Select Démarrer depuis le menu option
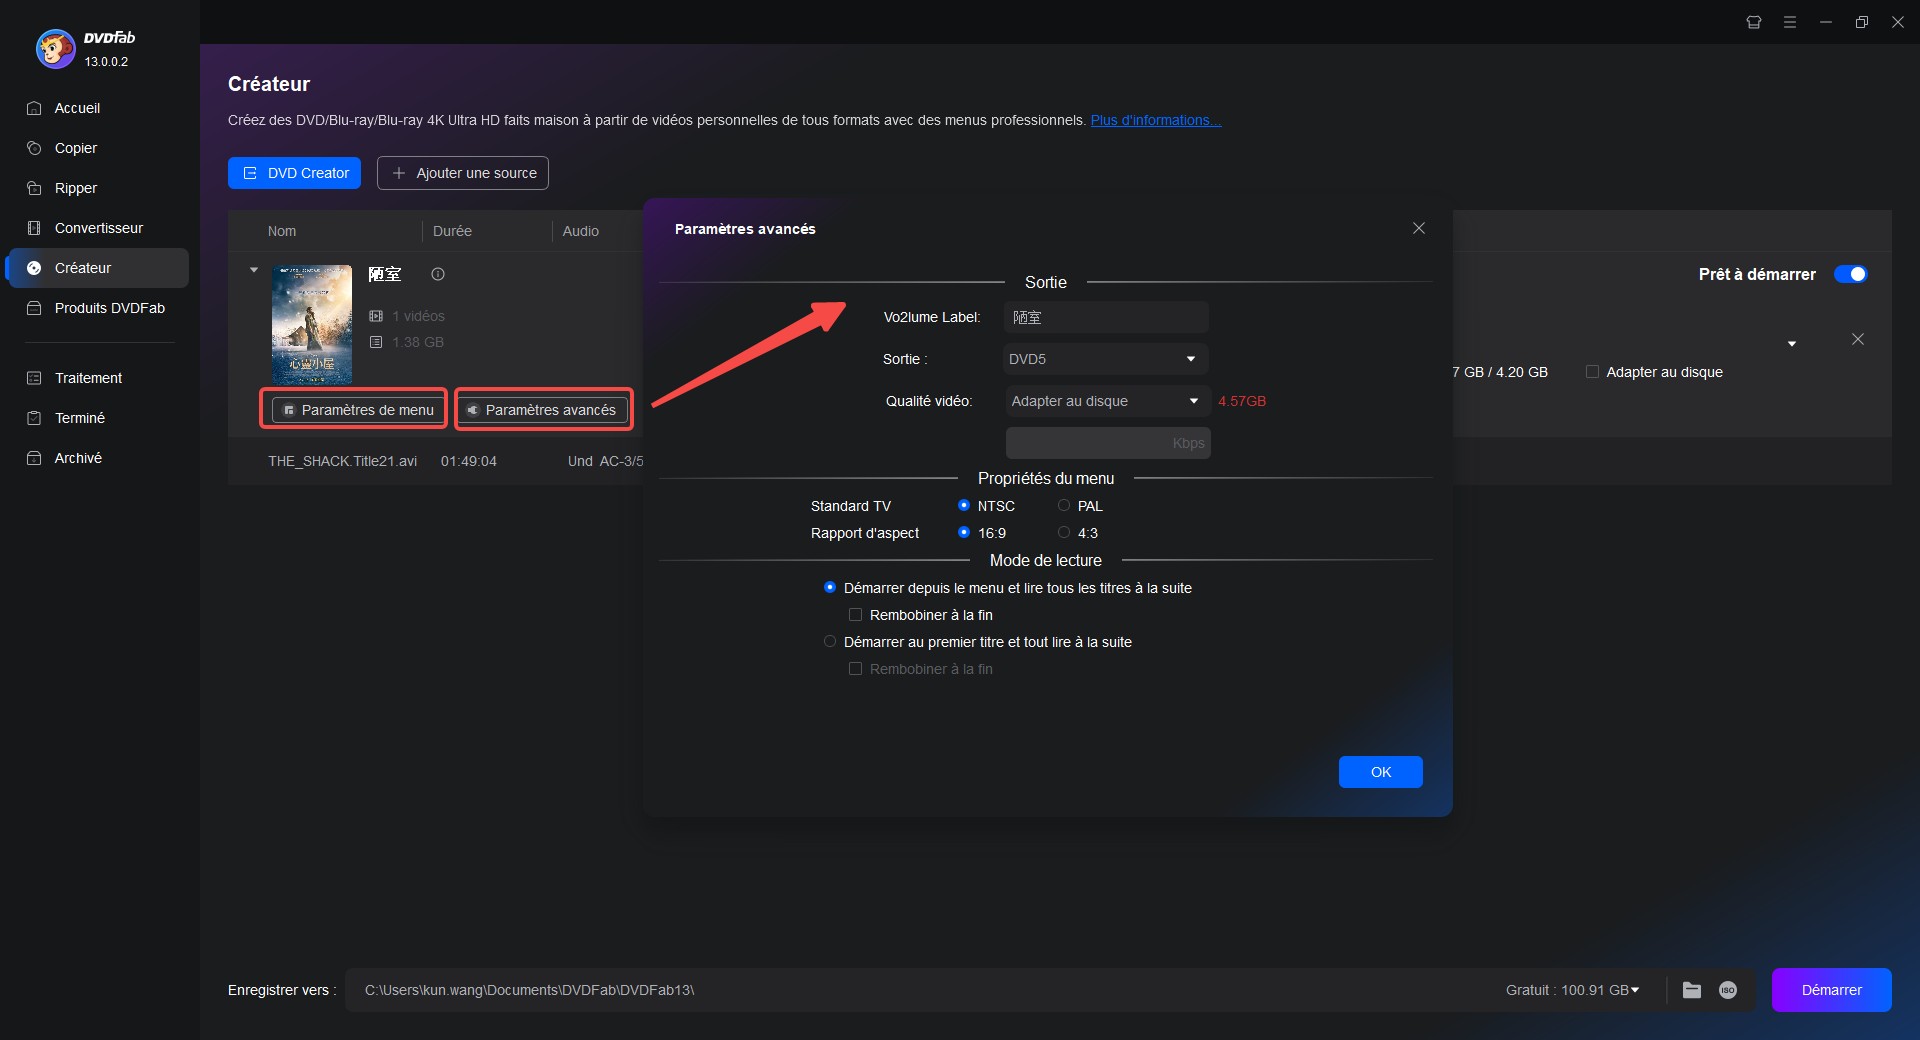The height and width of the screenshot is (1040, 1920). pos(830,588)
